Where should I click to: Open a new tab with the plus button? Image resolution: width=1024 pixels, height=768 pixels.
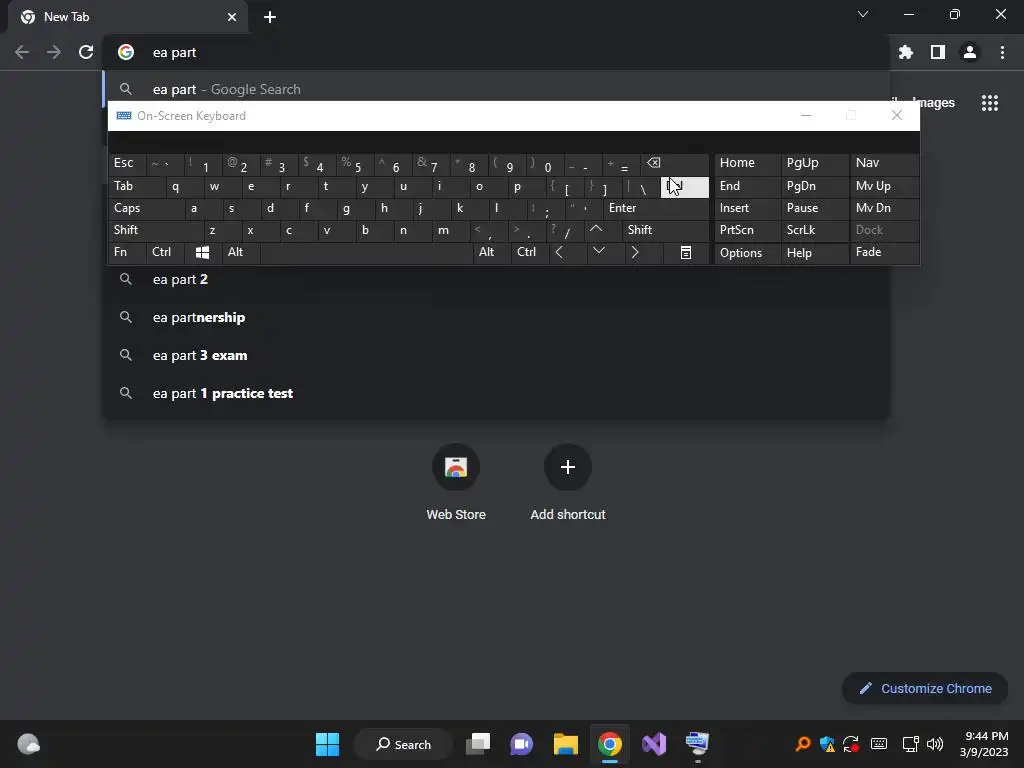click(270, 17)
